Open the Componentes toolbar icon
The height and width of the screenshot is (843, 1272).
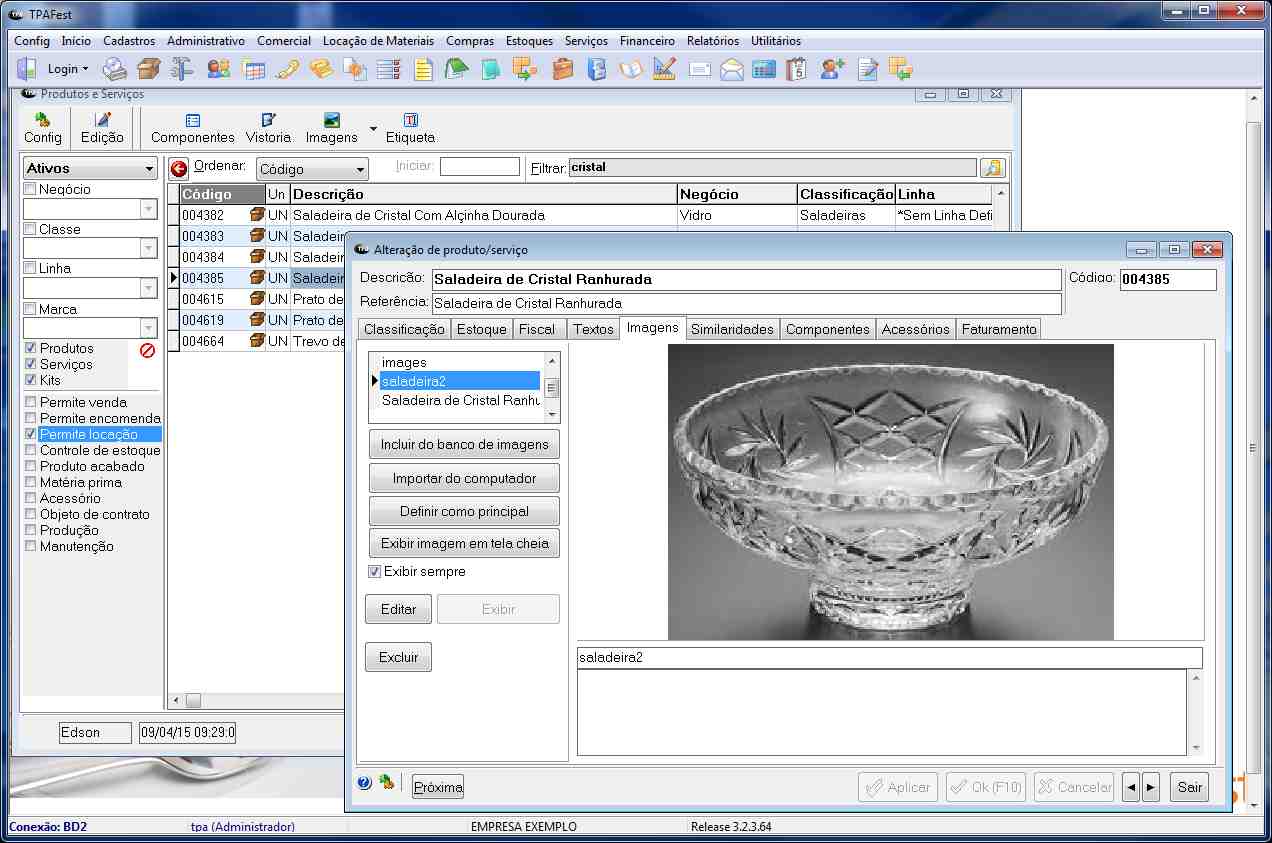tap(193, 128)
